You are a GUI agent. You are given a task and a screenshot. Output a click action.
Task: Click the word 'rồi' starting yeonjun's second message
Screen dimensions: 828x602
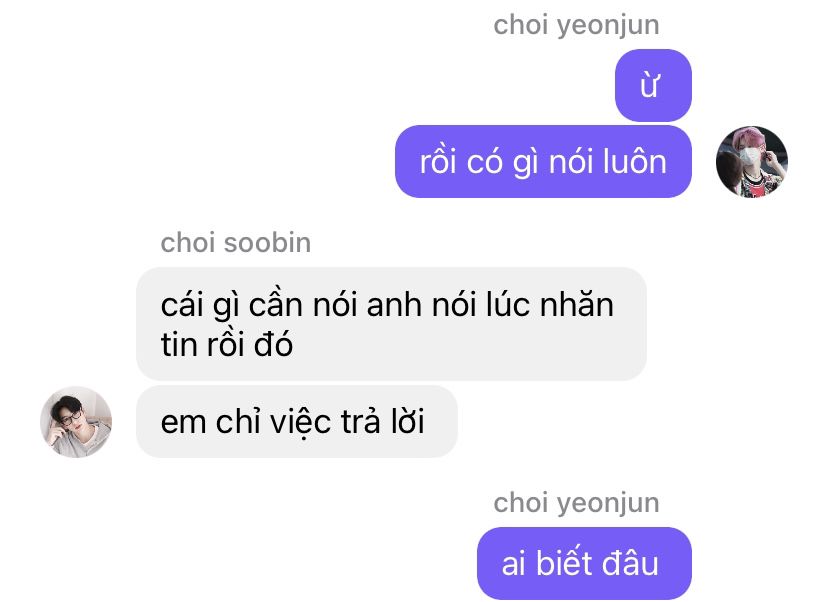pos(438,162)
